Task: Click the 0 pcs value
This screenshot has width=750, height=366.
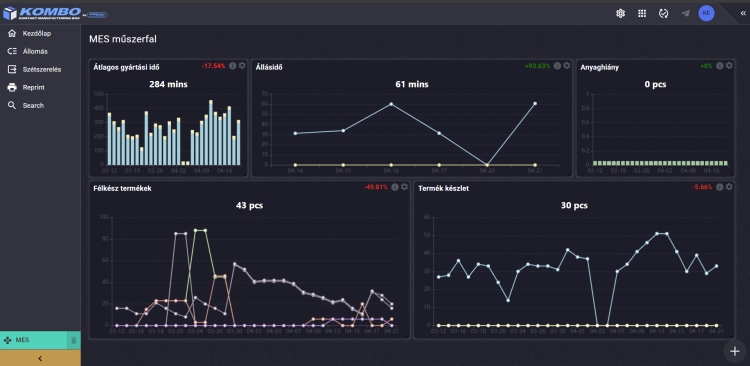Action: tap(655, 85)
